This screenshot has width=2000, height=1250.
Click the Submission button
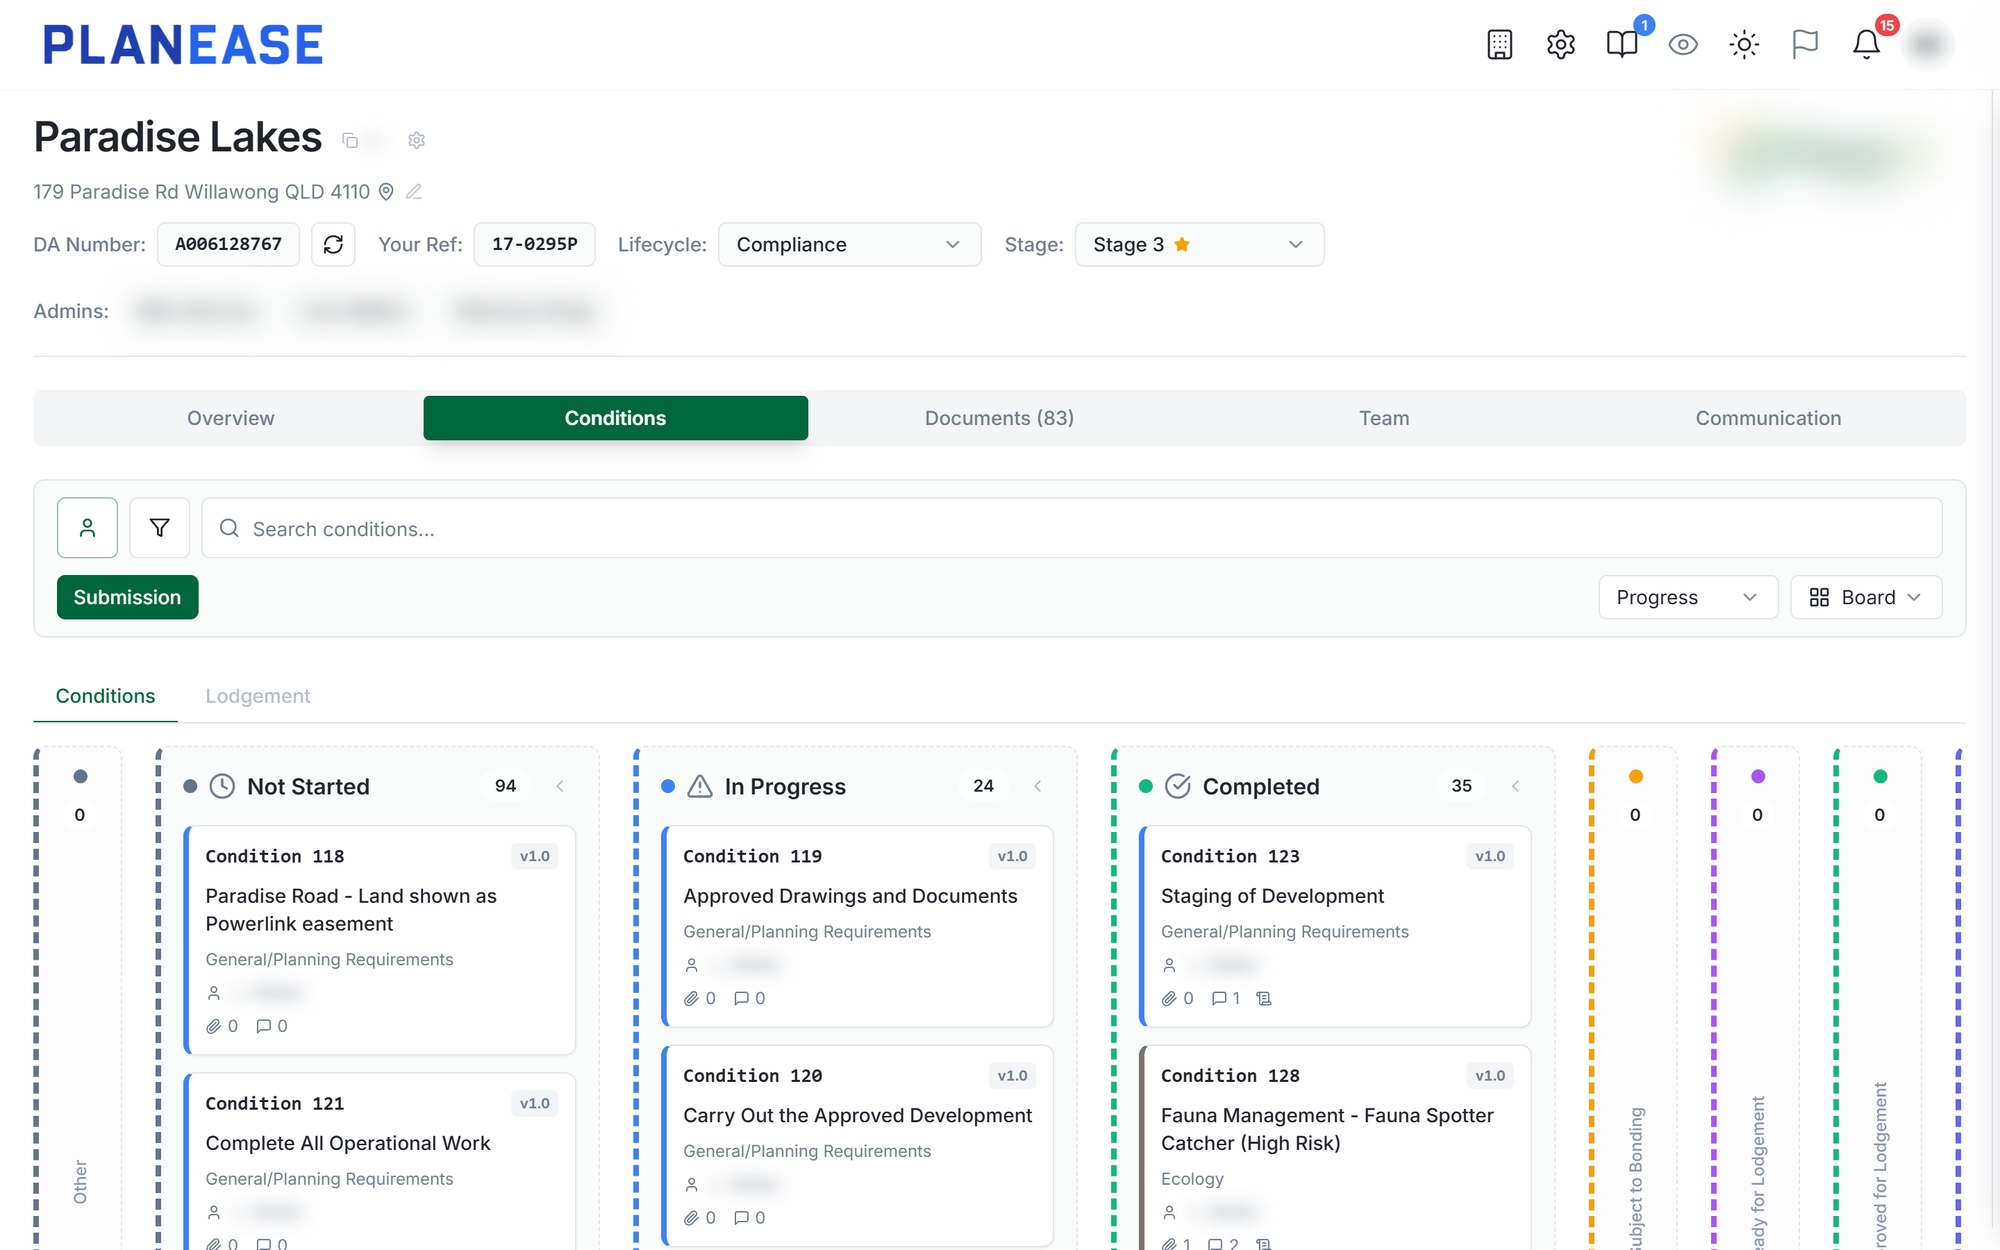[127, 597]
